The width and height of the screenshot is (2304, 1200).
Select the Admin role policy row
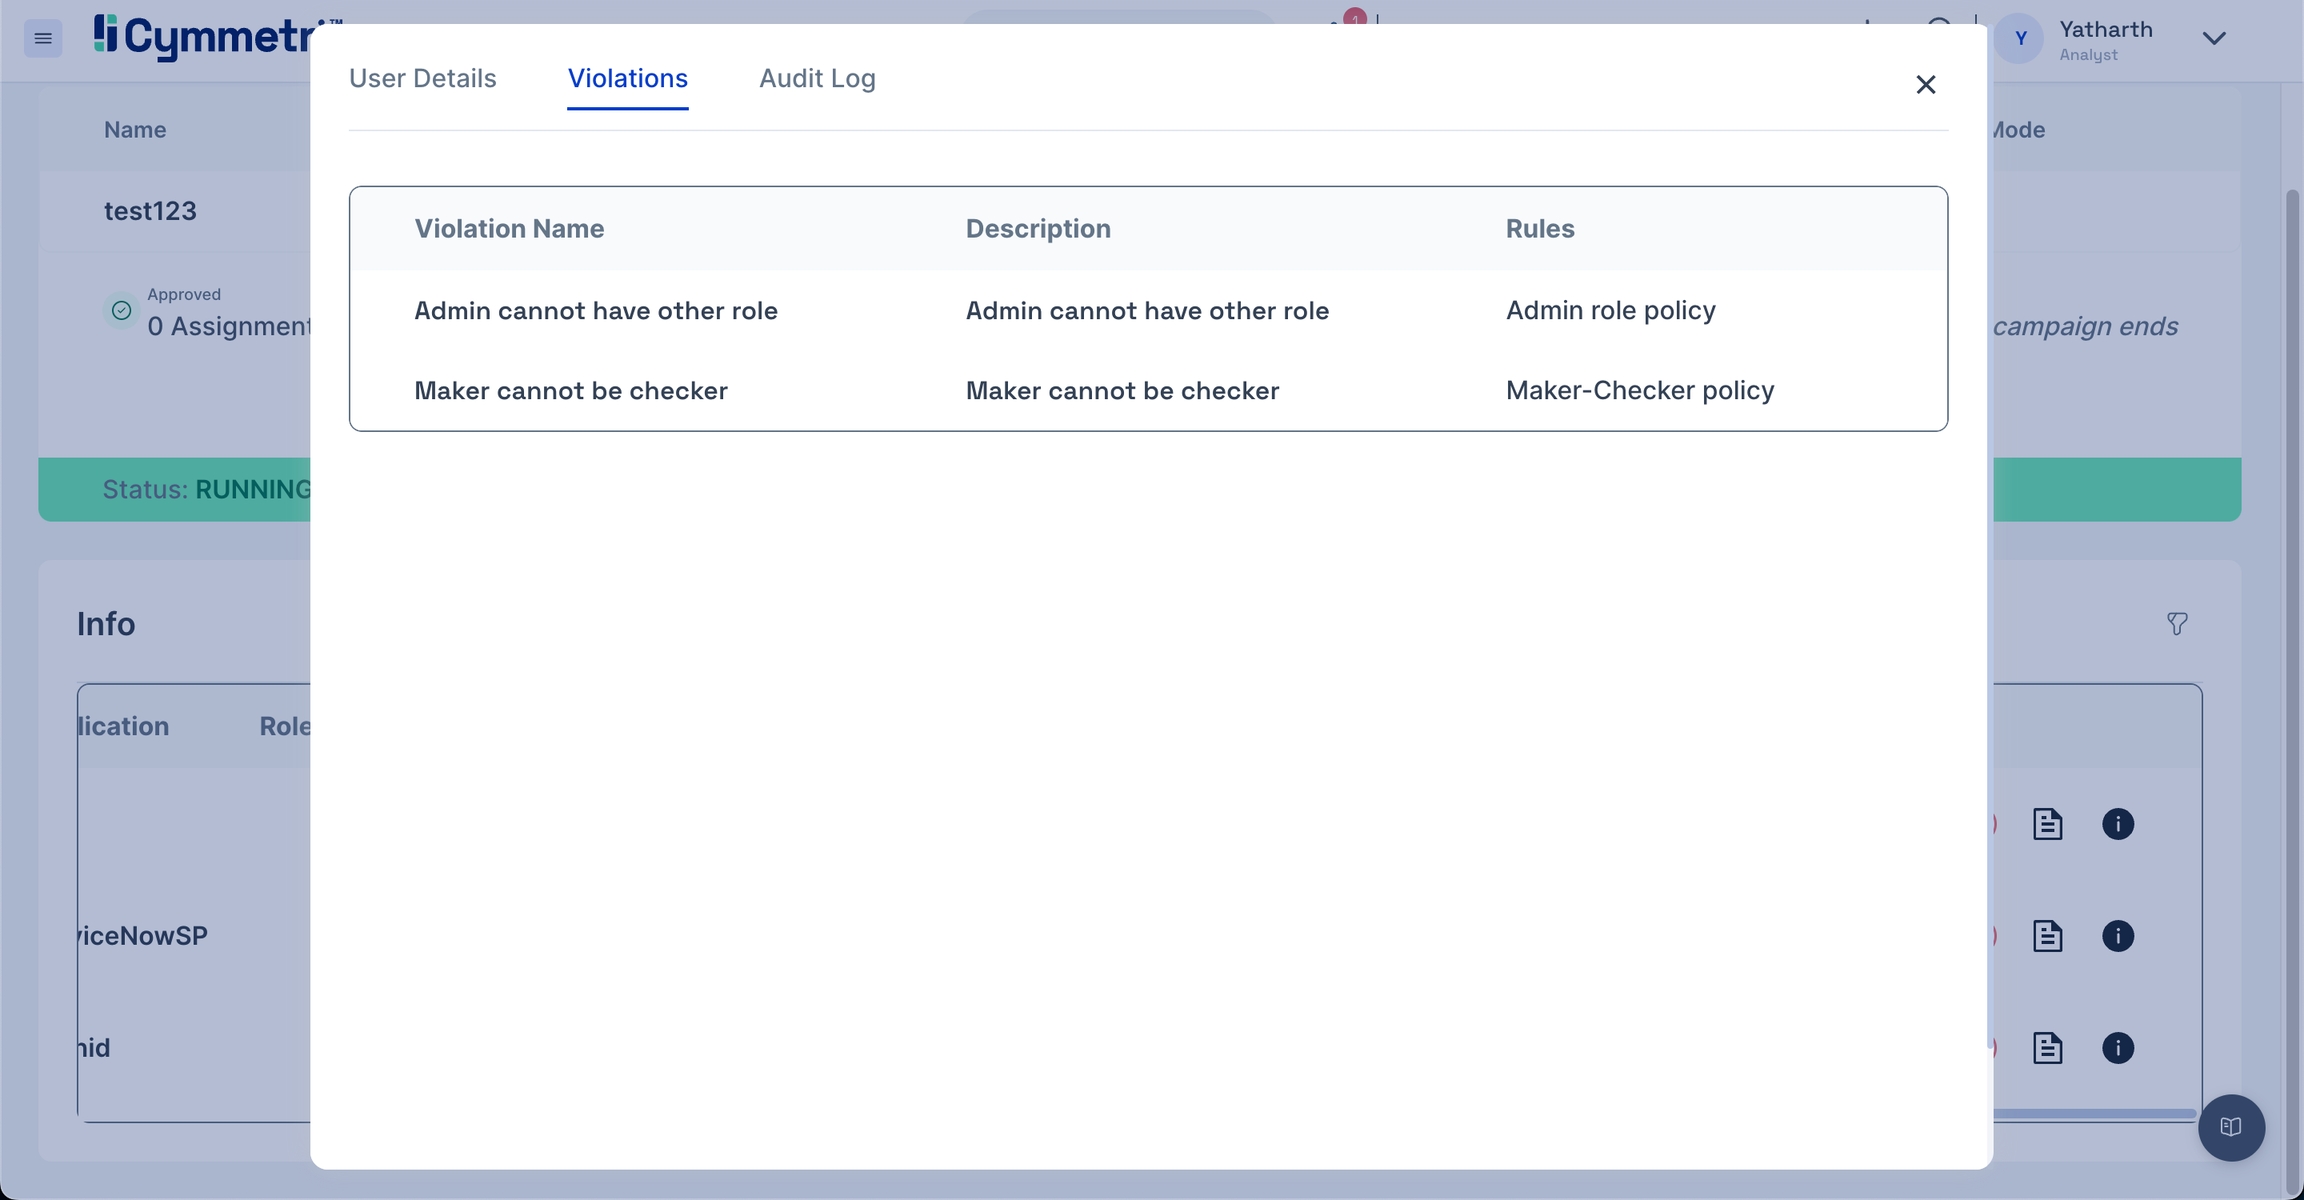click(1610, 310)
